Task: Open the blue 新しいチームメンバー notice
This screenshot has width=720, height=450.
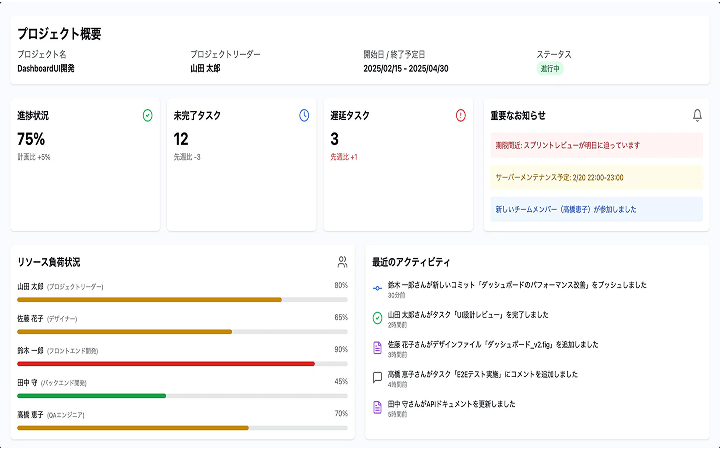Action: coord(596,209)
